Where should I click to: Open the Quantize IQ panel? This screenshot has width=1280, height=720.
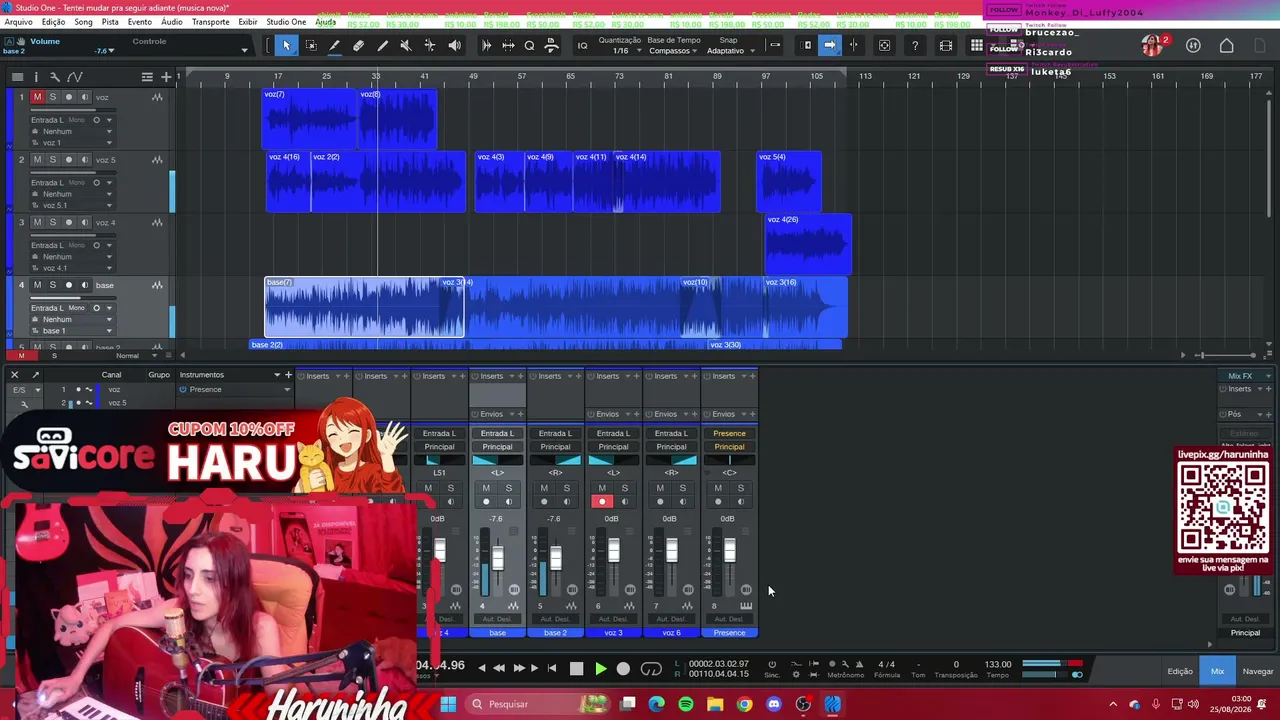(582, 45)
